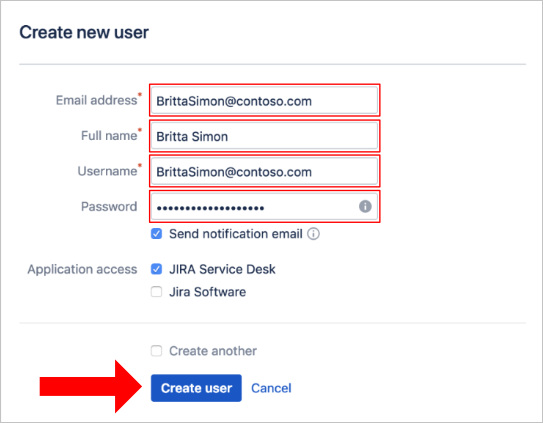Click the JIRA Service Desk label text
543x423 pixels.
pyautogui.click(x=222, y=269)
